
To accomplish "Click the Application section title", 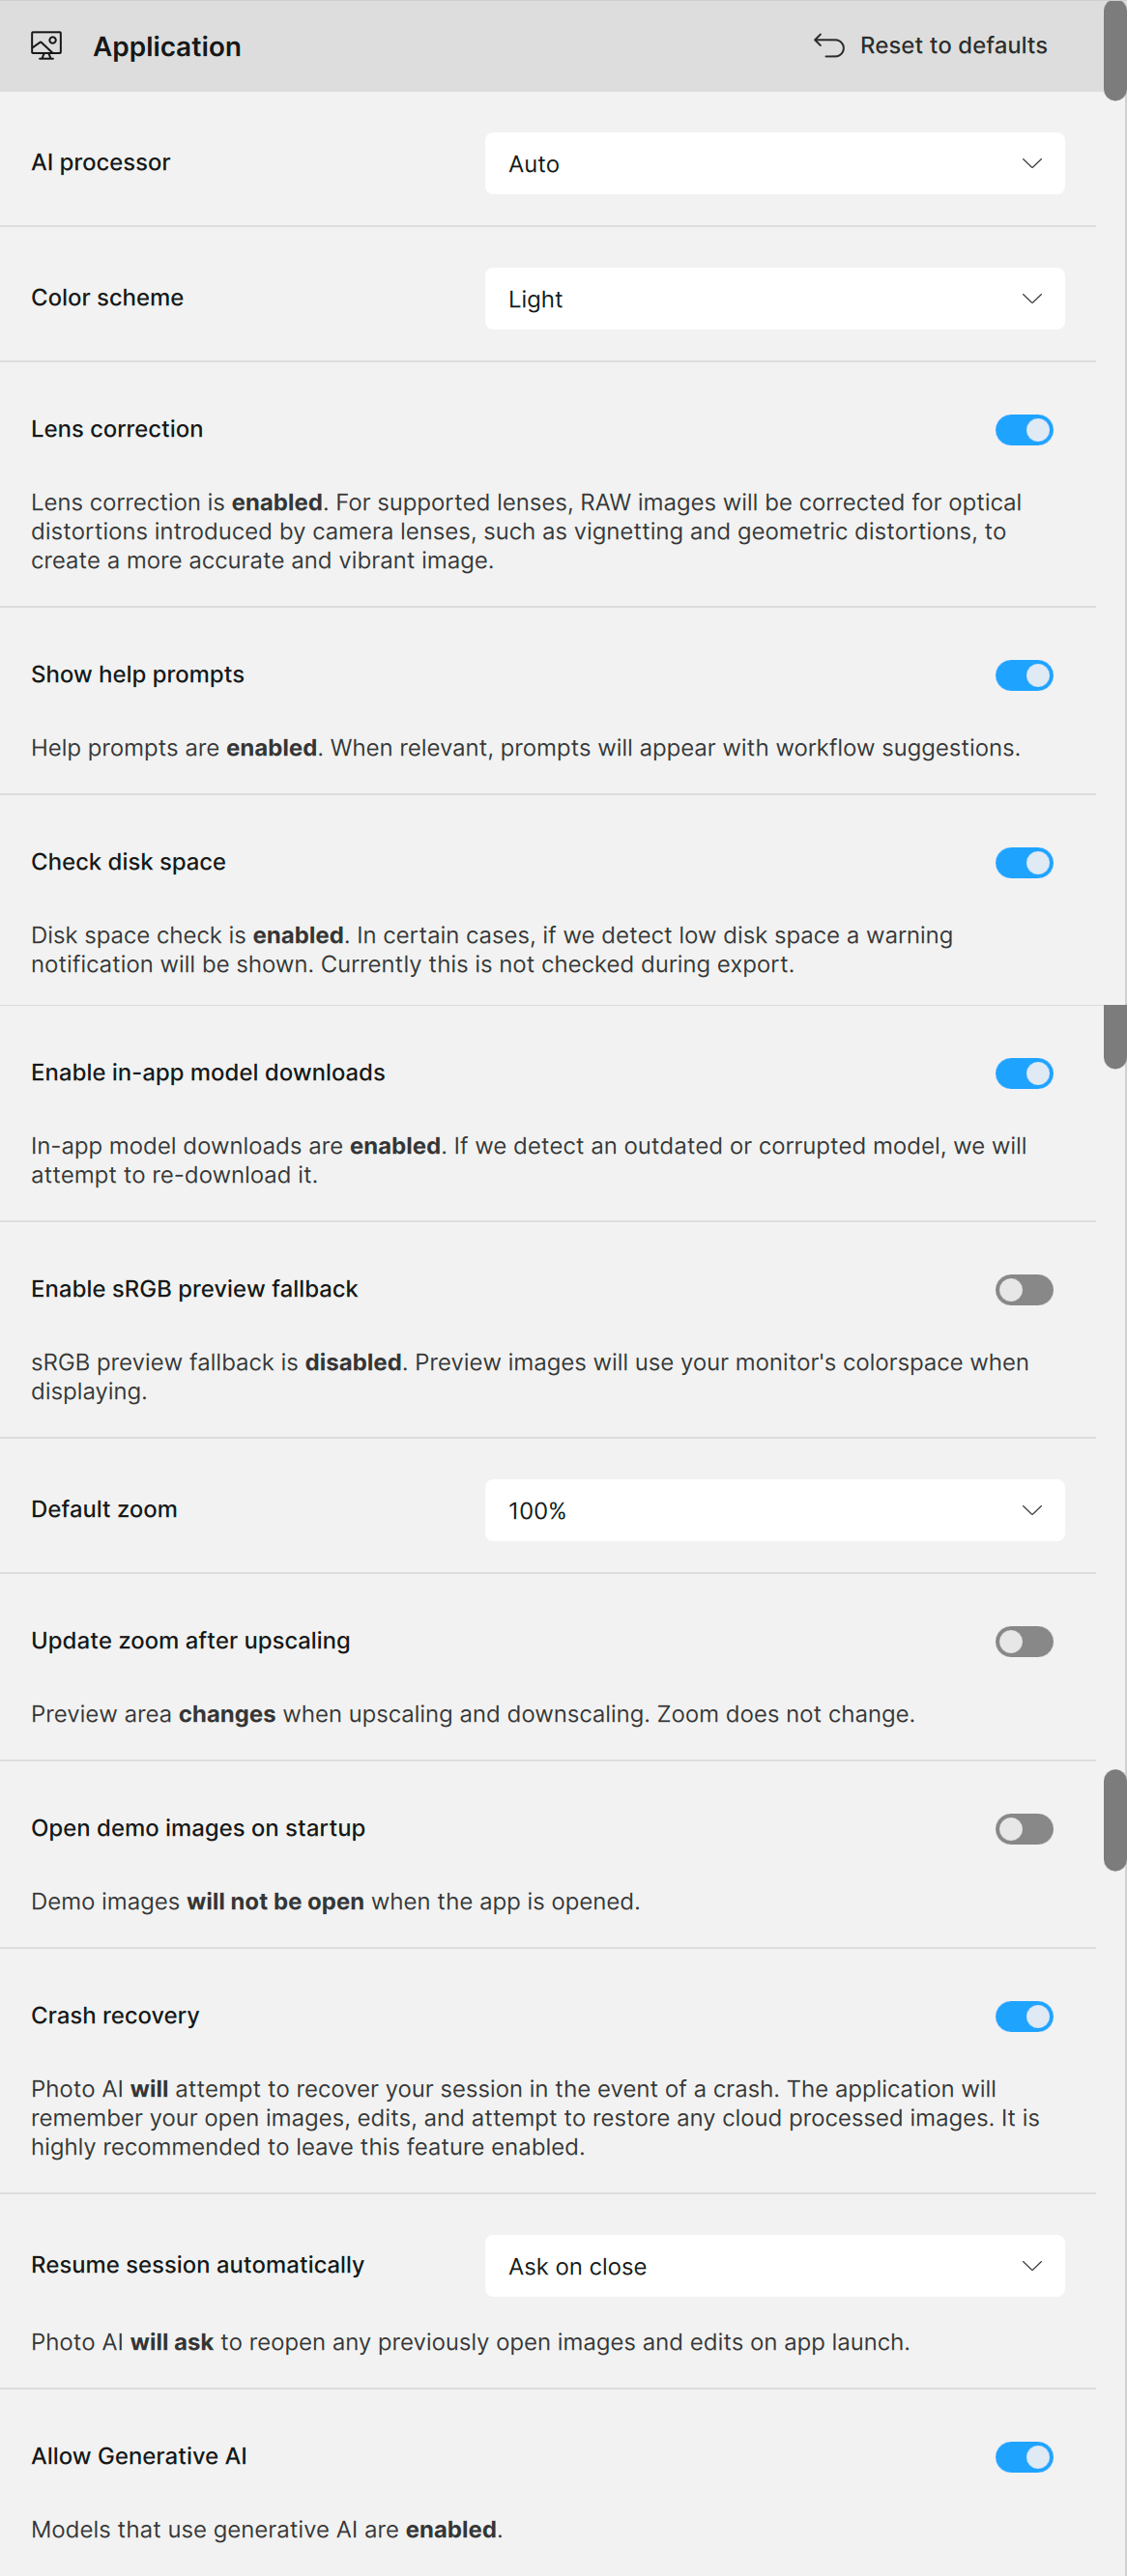I will (x=167, y=47).
